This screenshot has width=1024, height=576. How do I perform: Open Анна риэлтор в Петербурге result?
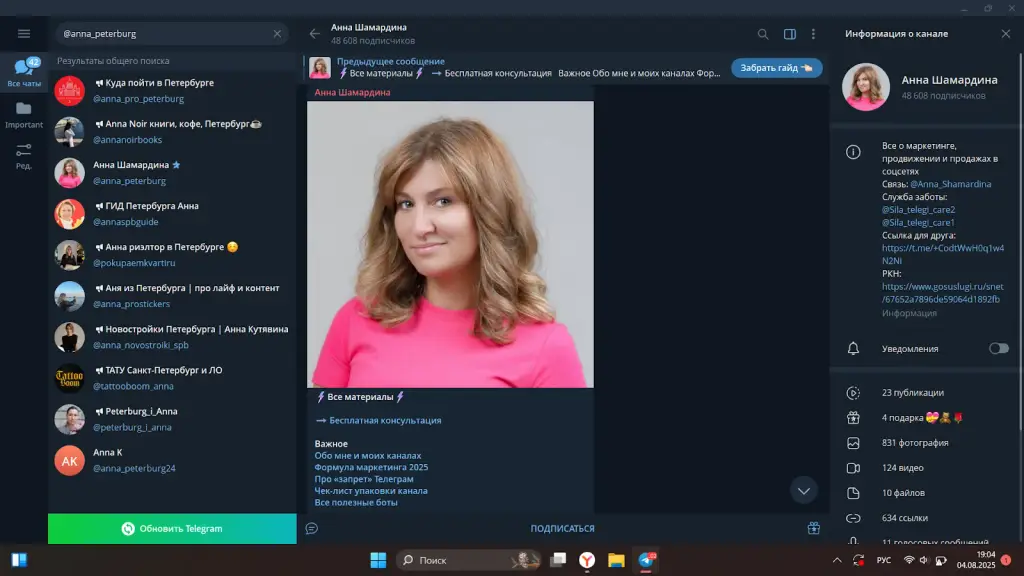click(172, 255)
